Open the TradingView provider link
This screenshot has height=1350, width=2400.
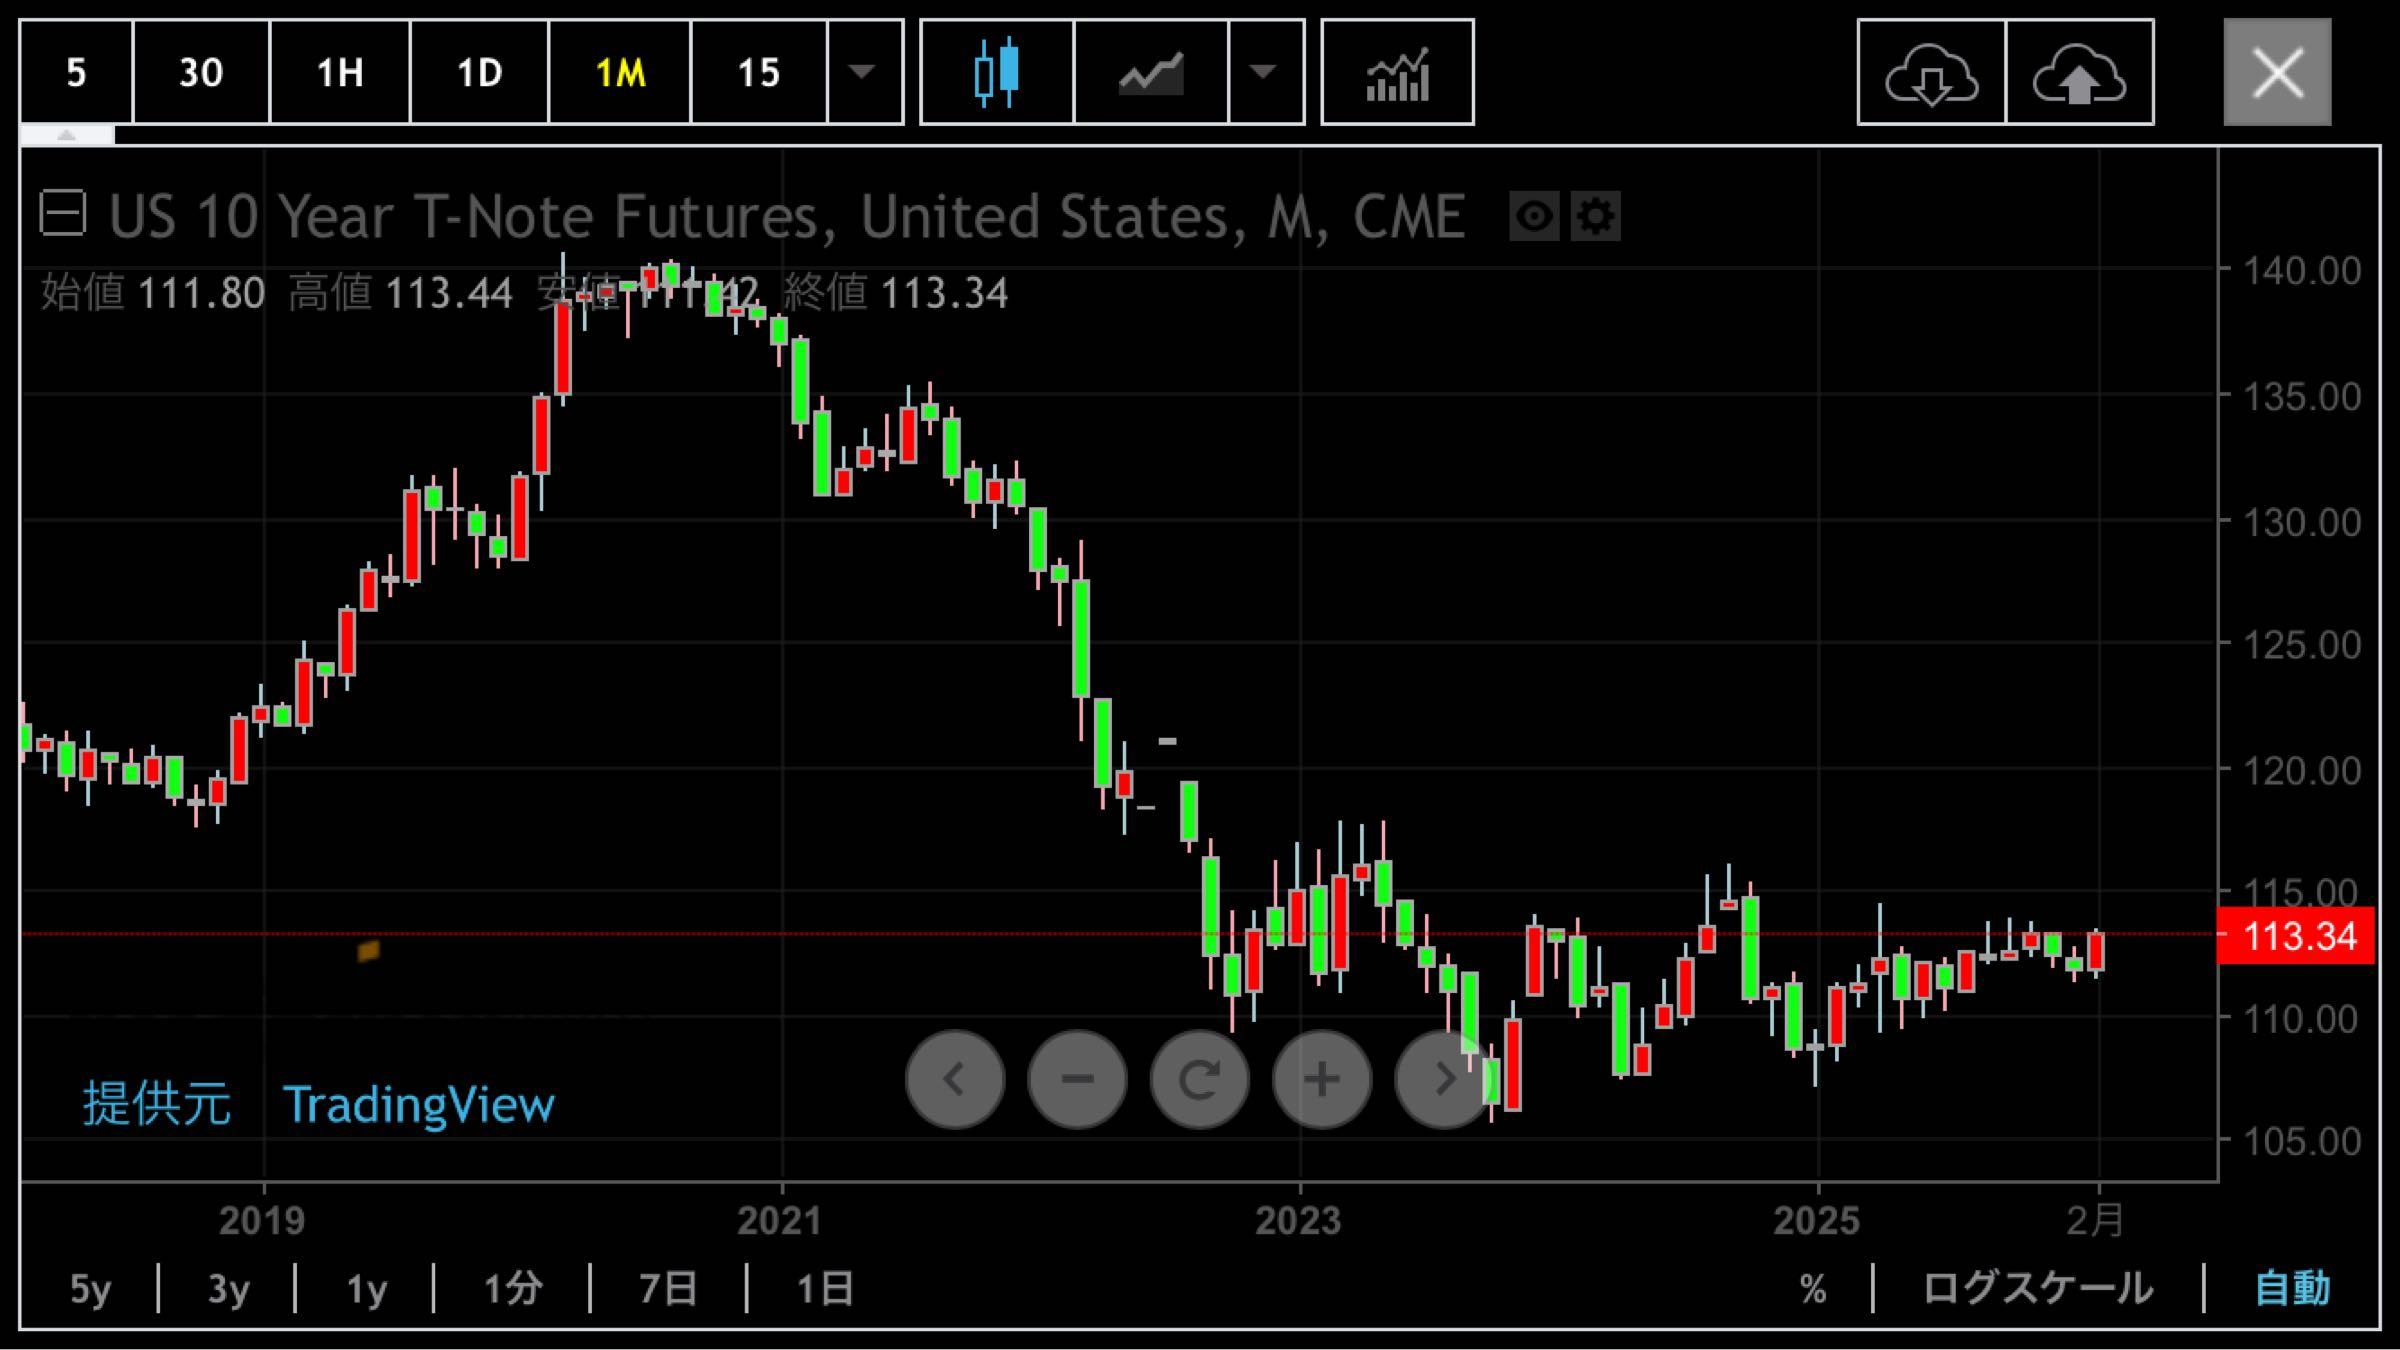418,1105
